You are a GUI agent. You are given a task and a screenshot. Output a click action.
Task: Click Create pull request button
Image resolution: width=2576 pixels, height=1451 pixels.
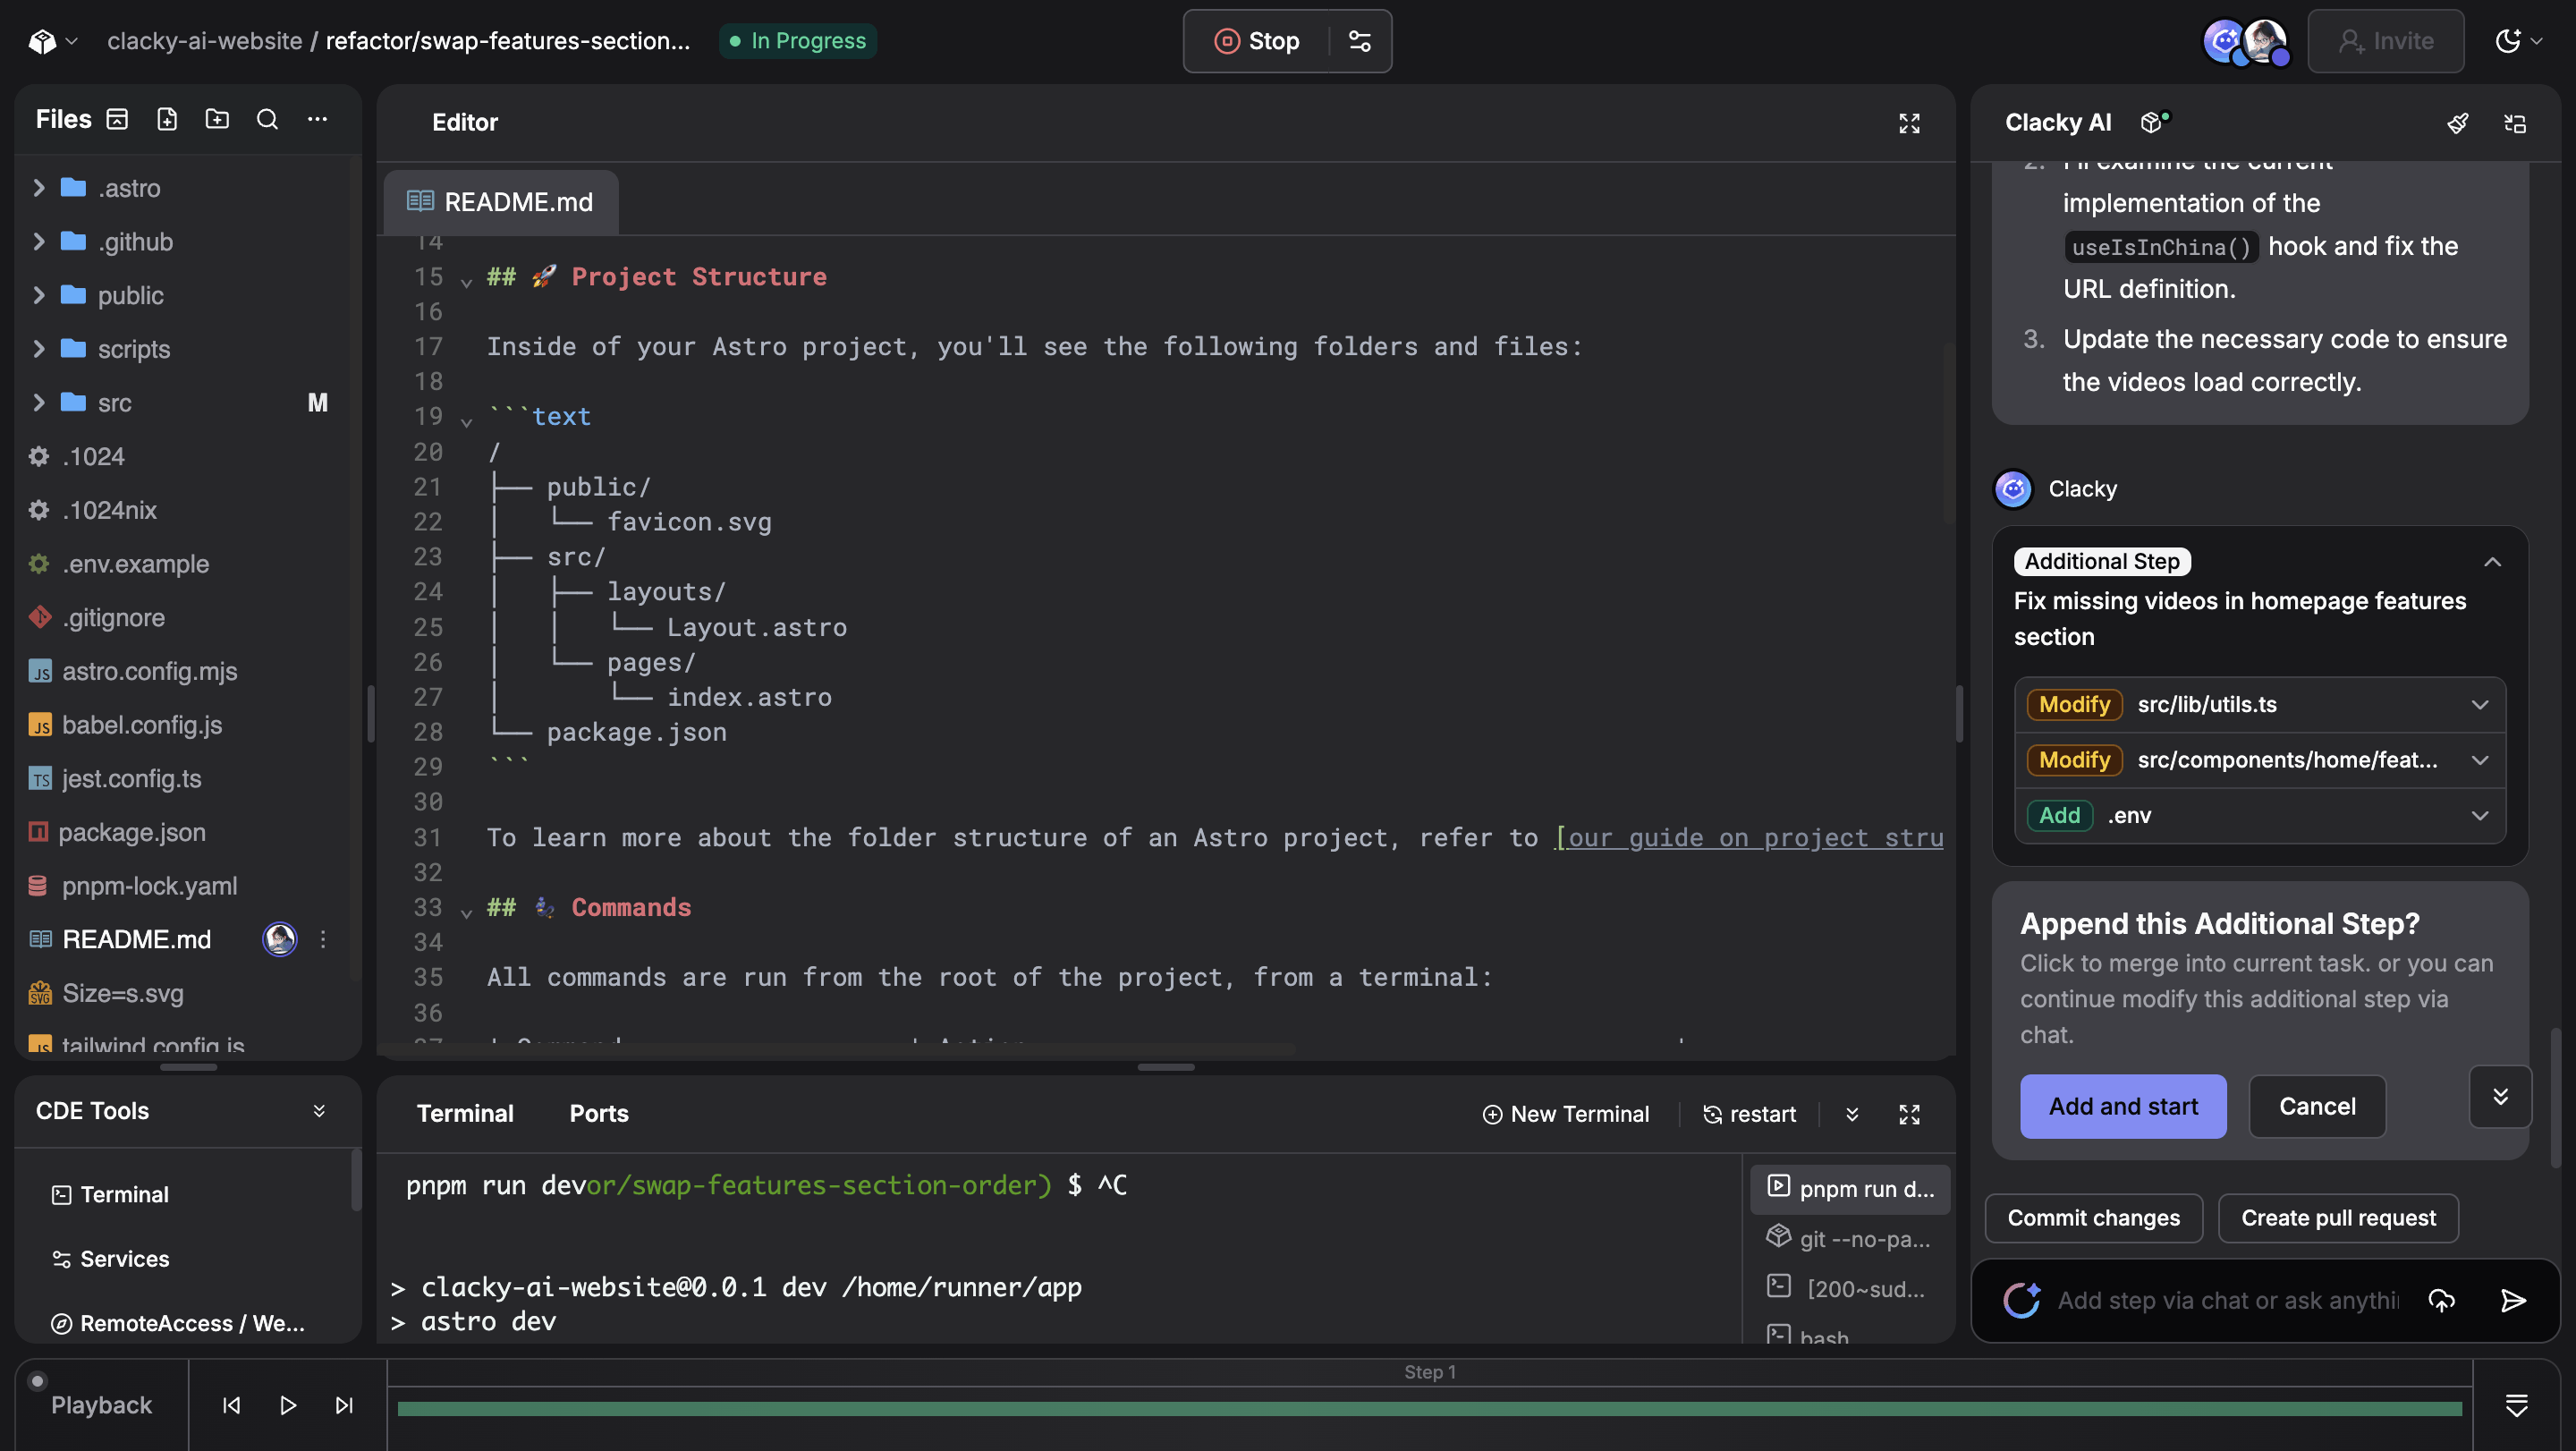(2338, 1218)
